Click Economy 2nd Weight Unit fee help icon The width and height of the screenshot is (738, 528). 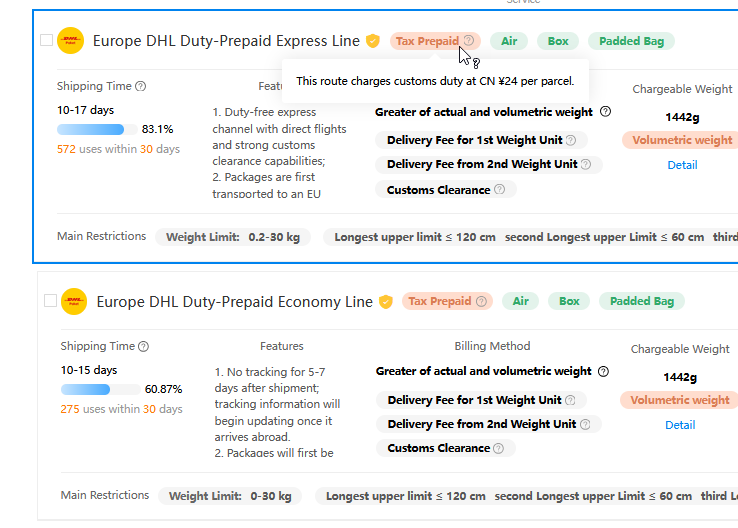(585, 424)
